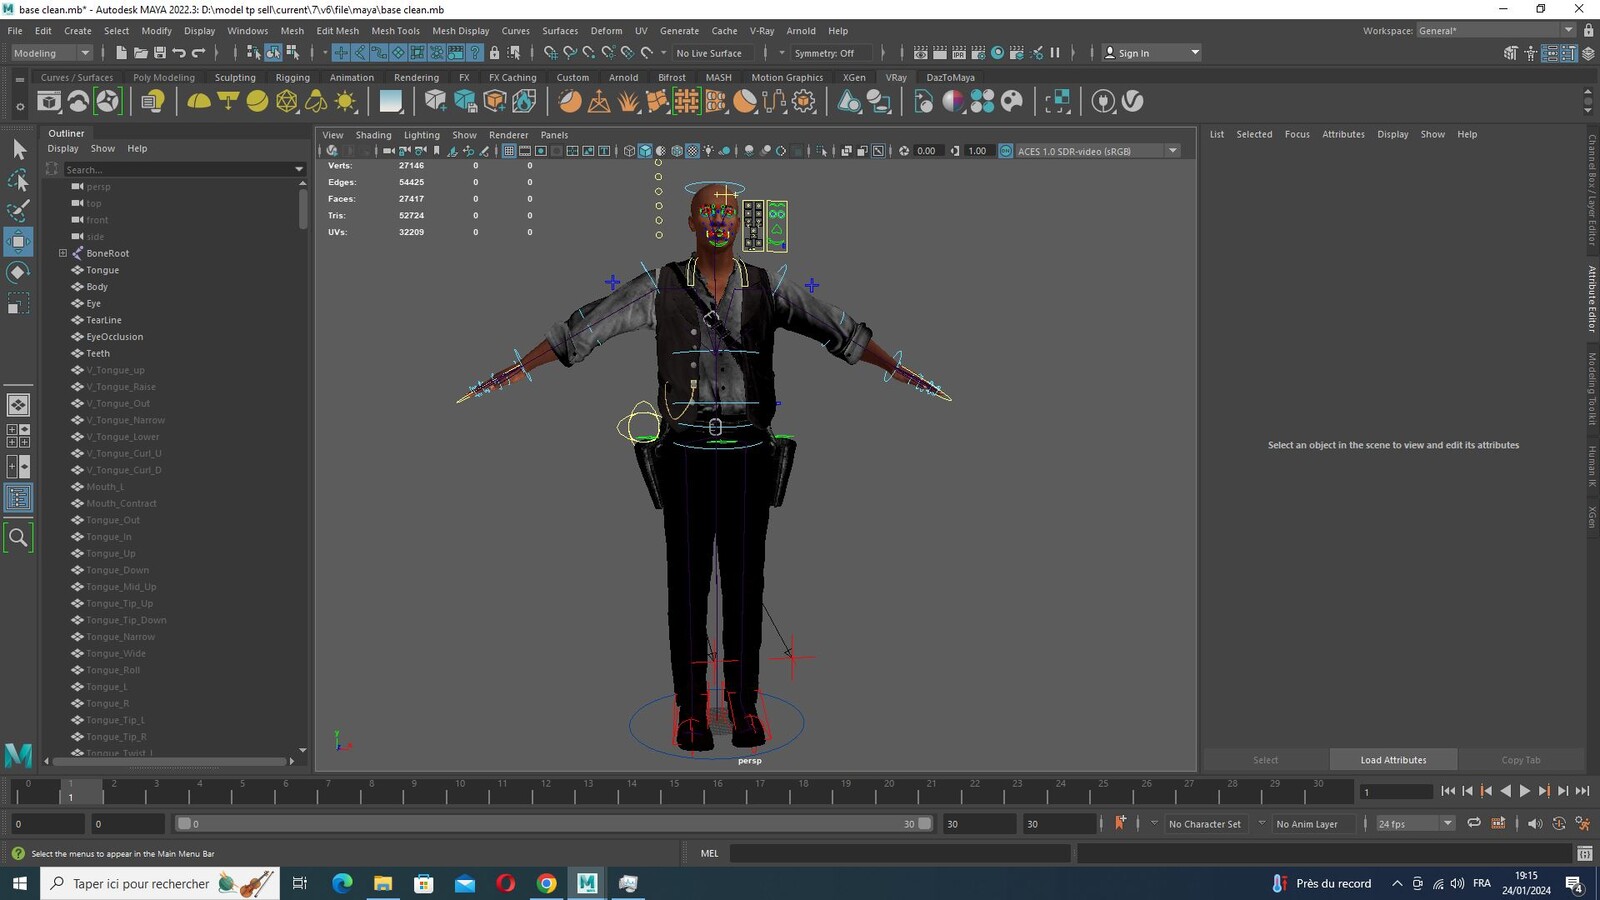Open the Deform menu
Viewport: 1600px width, 900px height.
606,31
